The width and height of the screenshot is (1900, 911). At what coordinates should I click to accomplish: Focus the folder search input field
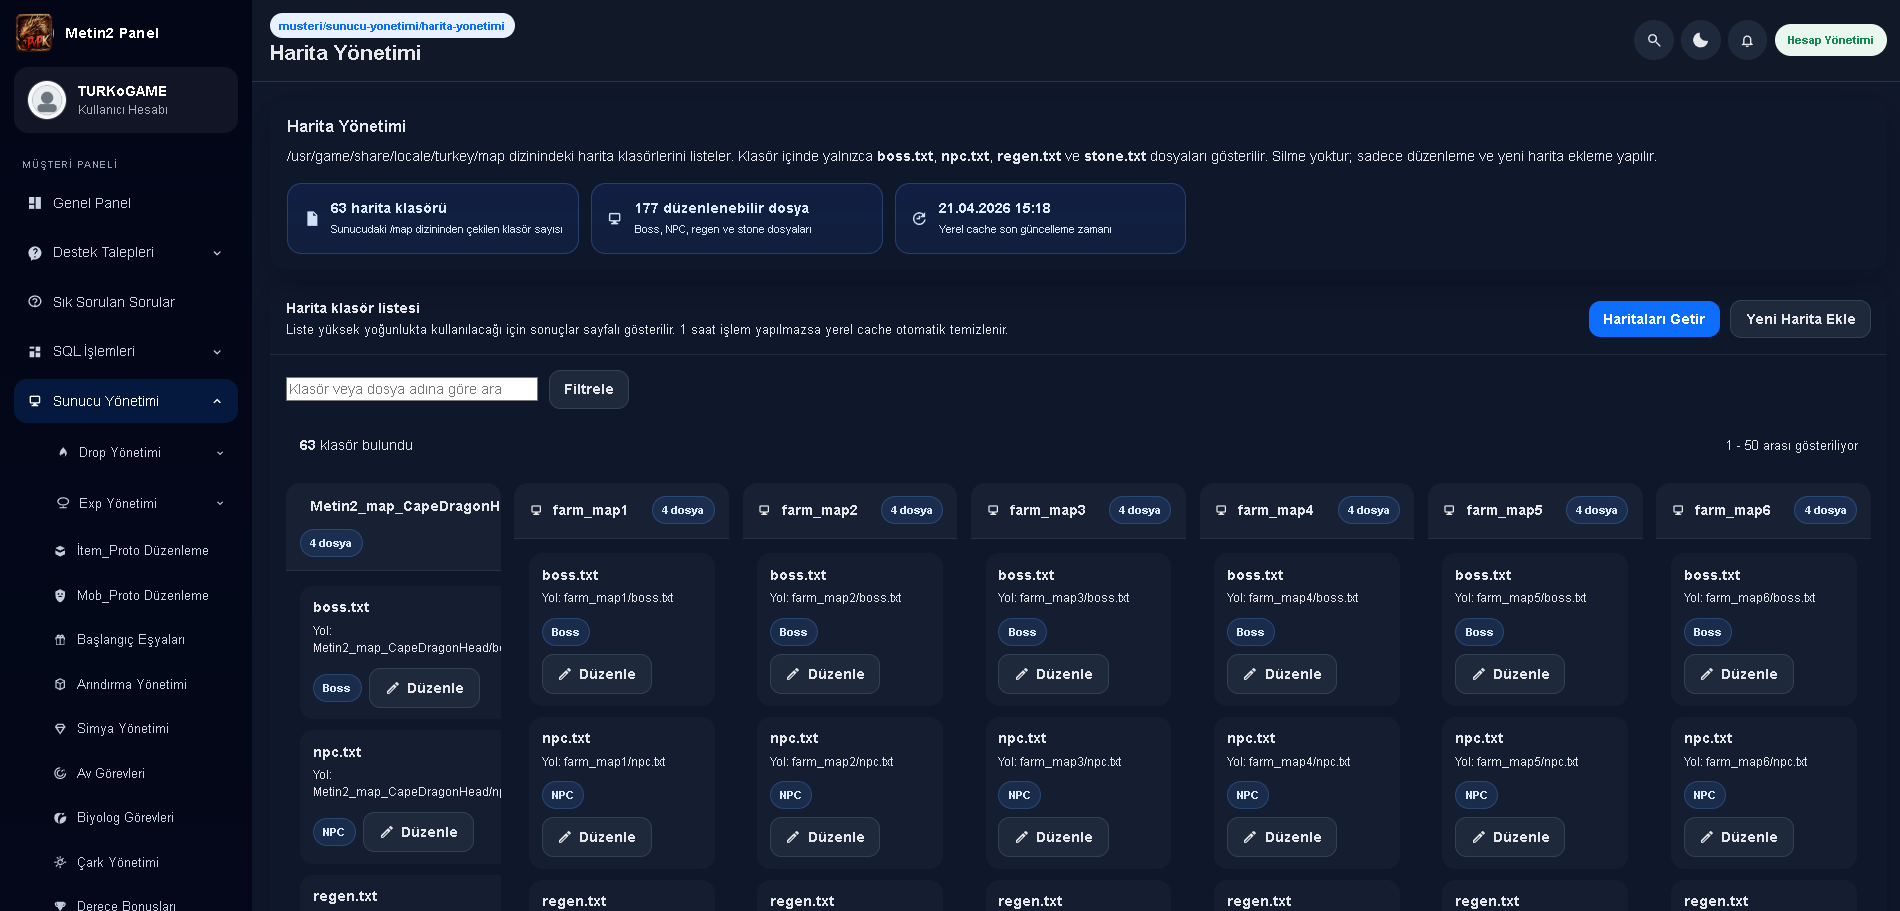[412, 389]
